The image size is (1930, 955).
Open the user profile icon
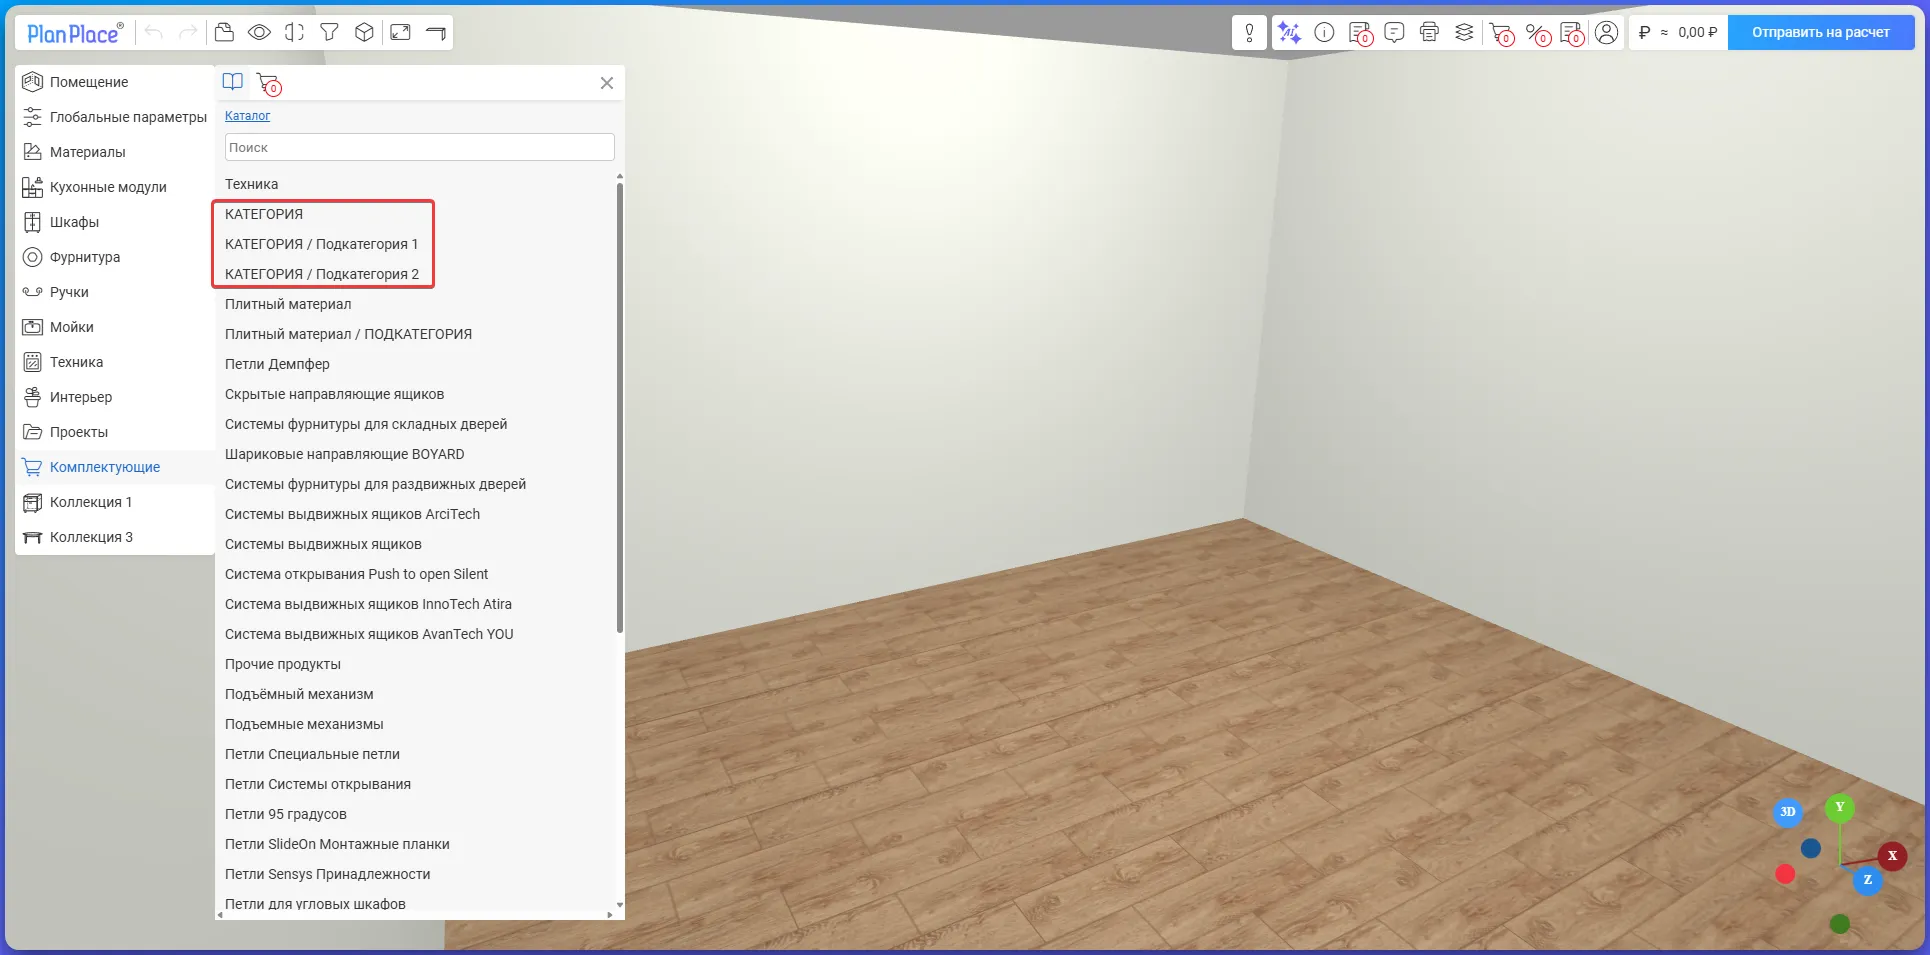(1606, 33)
